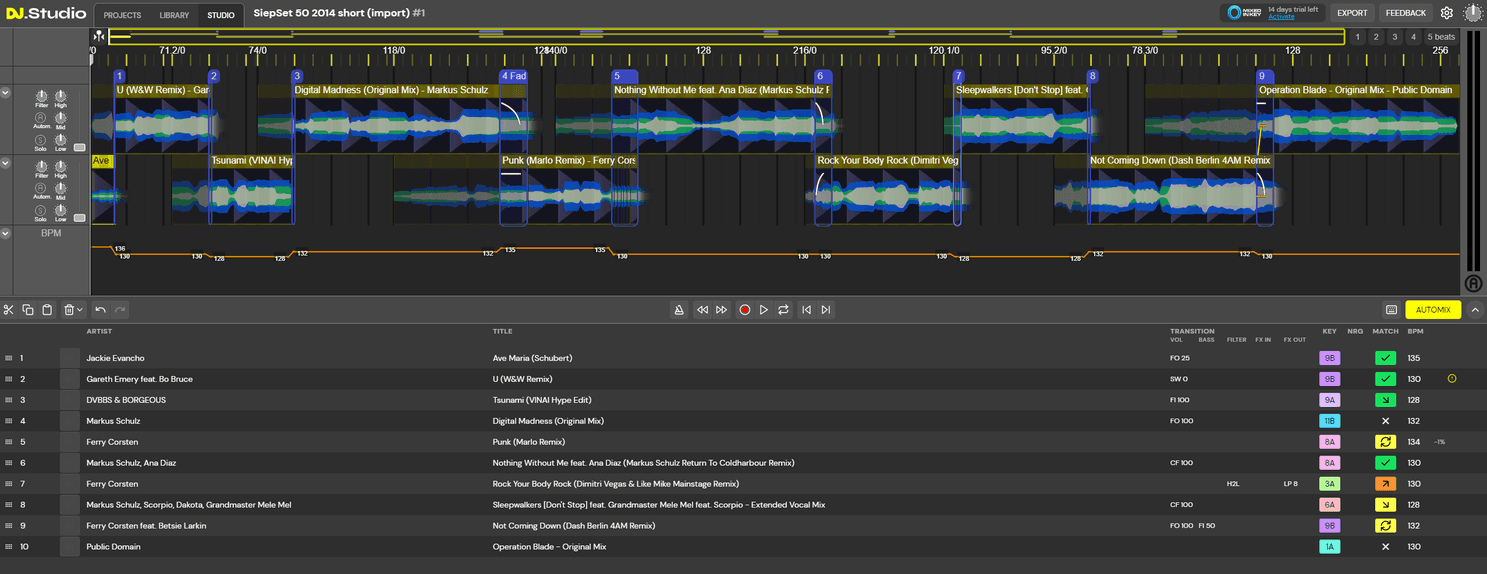Click the trash delete icon
The image size is (1487, 574).
pyautogui.click(x=69, y=310)
